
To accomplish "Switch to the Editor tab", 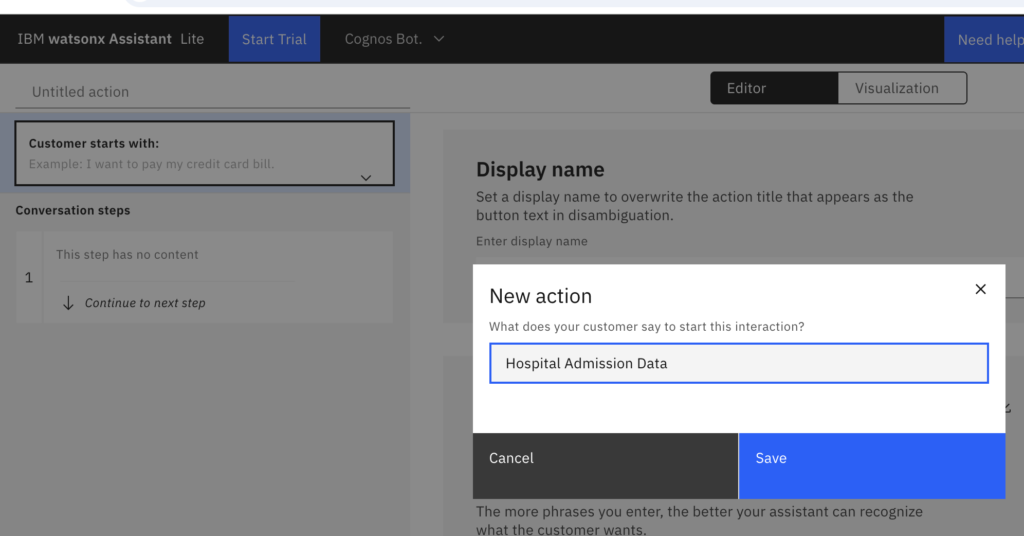I will (774, 88).
